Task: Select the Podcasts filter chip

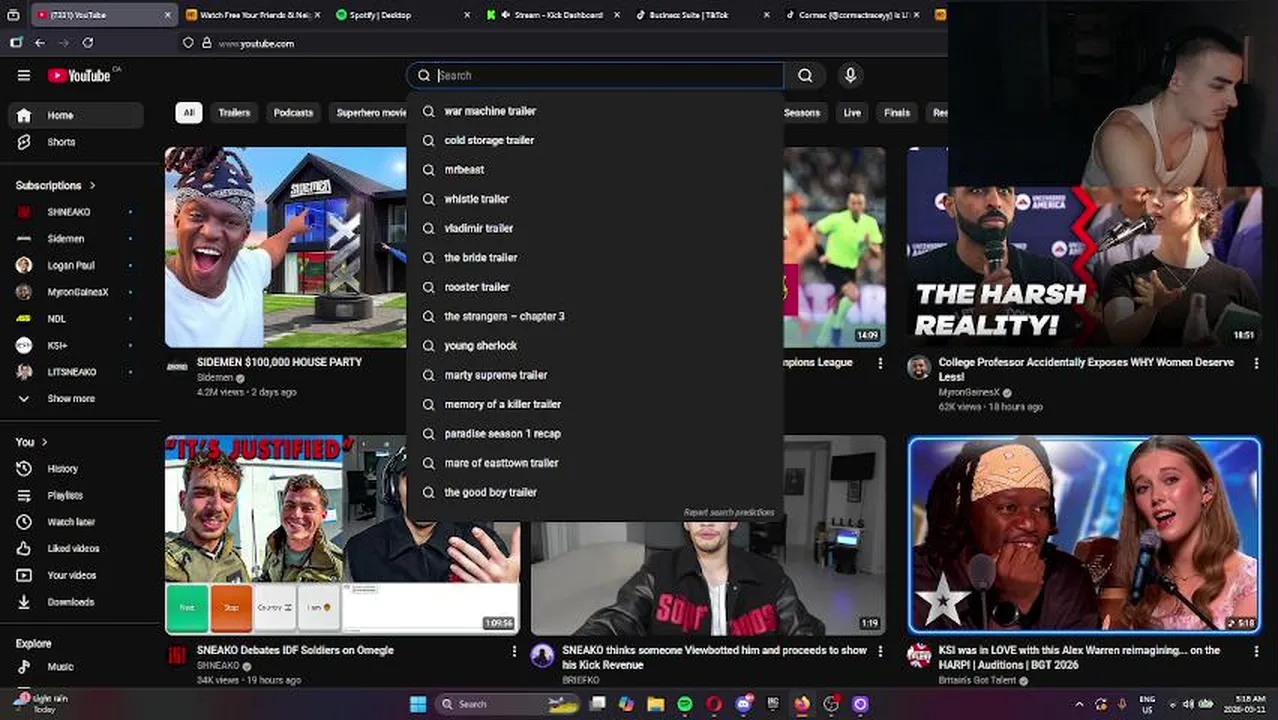Action: (x=293, y=113)
